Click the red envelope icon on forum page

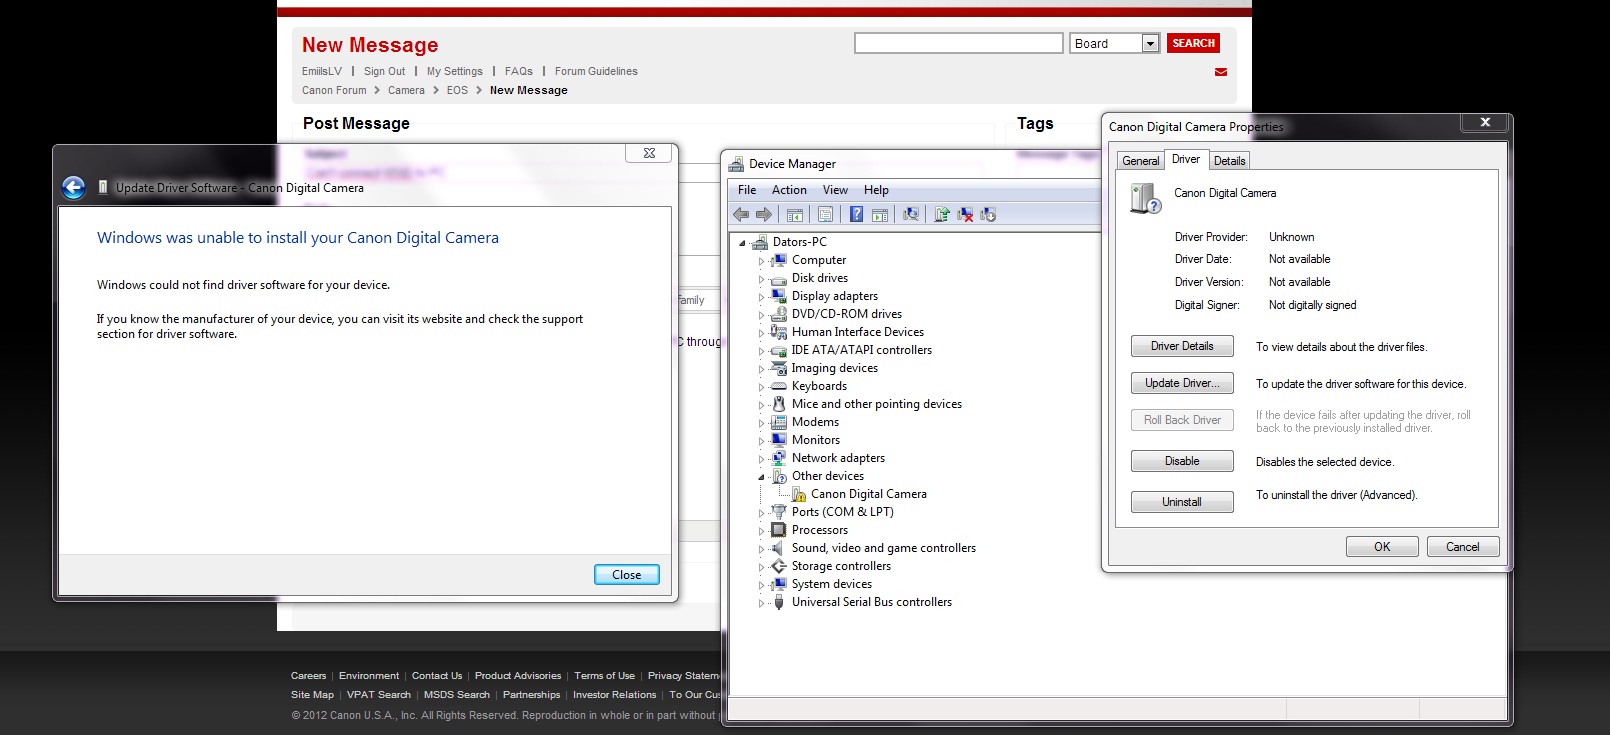(1220, 72)
